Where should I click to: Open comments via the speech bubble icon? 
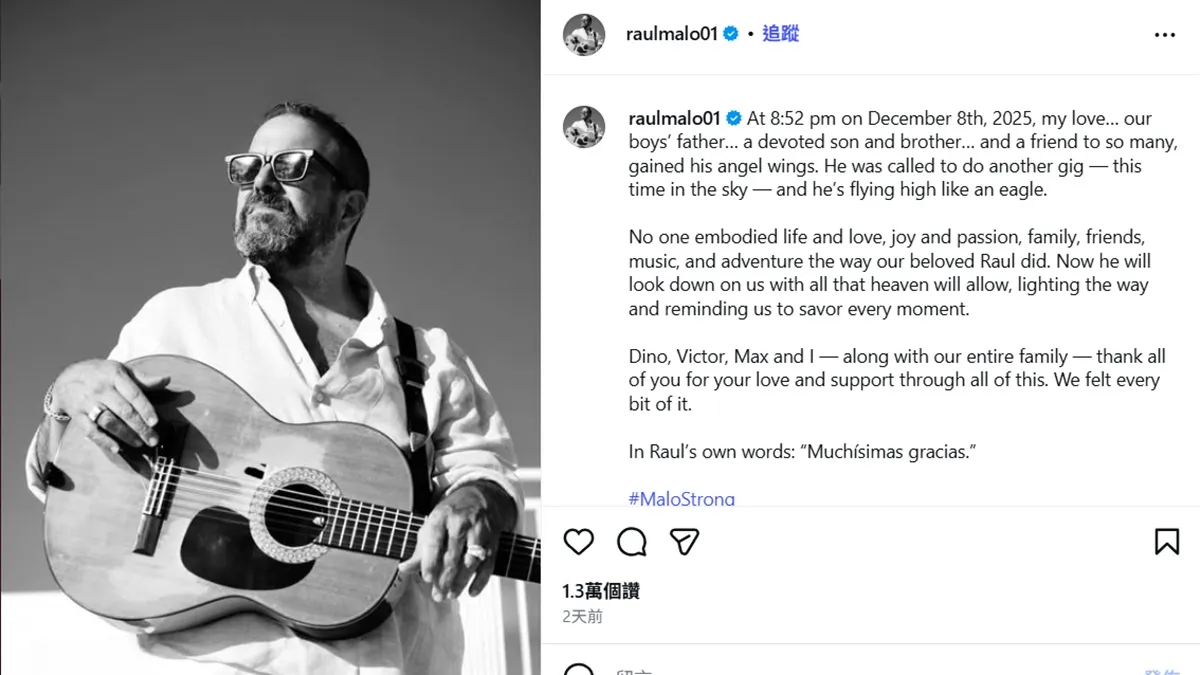632,542
